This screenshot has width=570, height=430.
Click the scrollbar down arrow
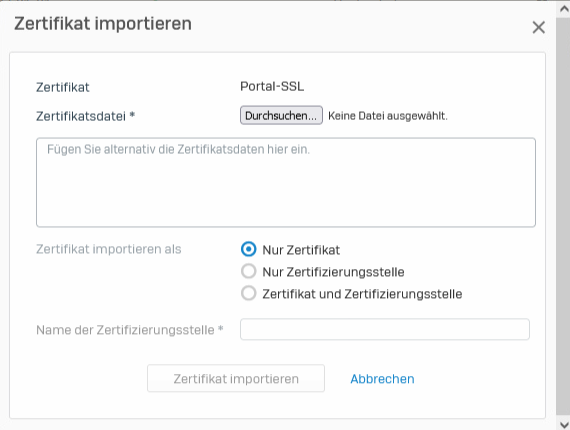coord(563,424)
